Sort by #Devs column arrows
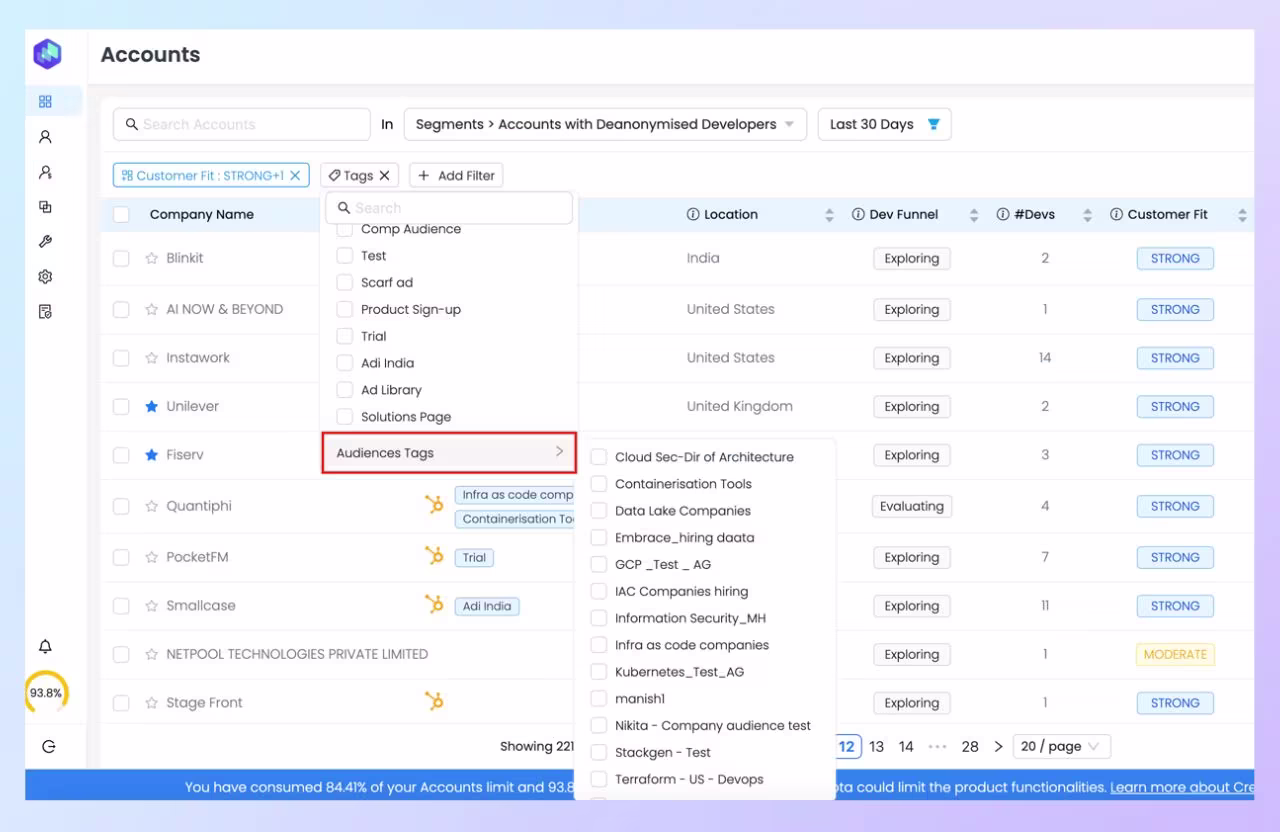This screenshot has height=832, width=1280. (x=1088, y=215)
